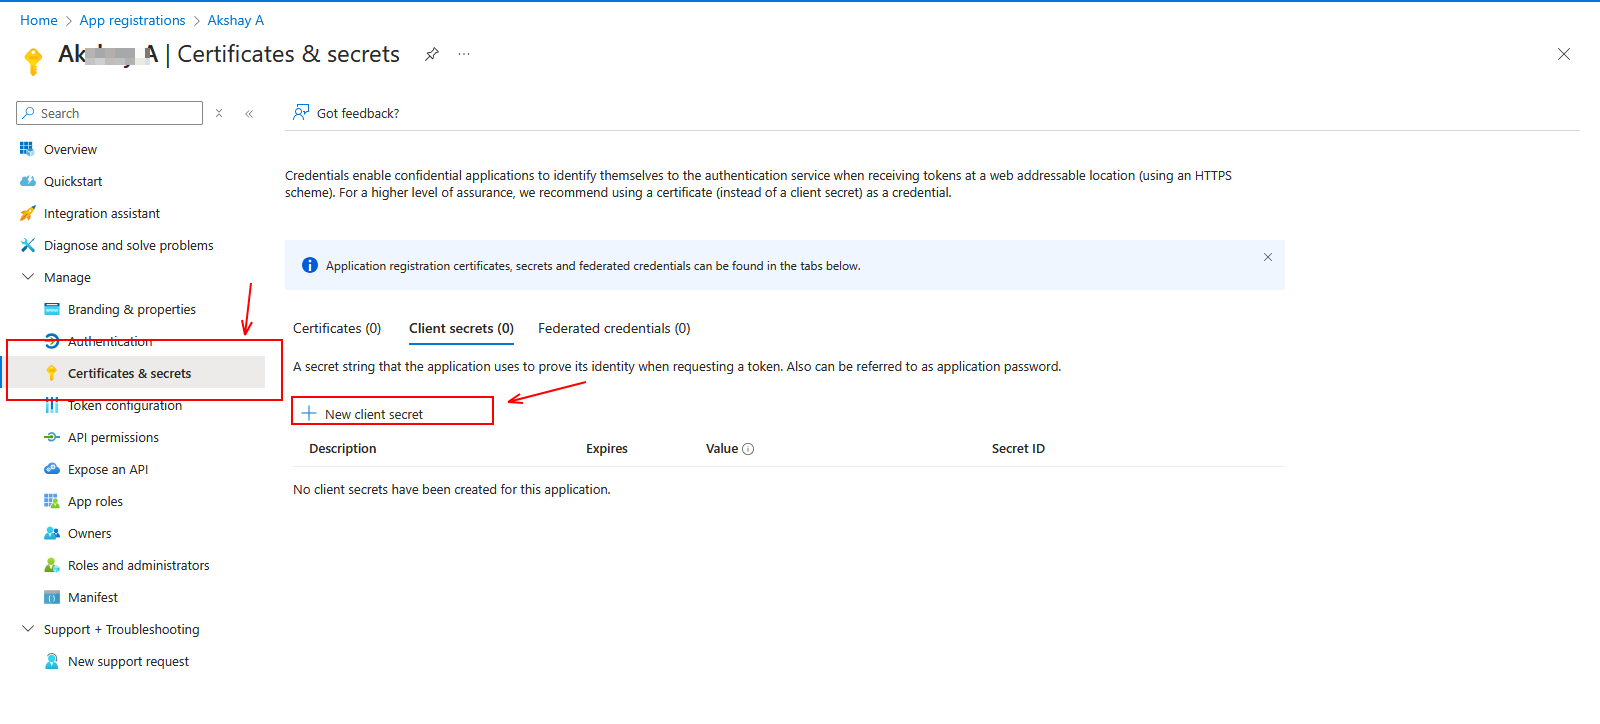Close the Certificates & secrets blade

click(x=1564, y=54)
